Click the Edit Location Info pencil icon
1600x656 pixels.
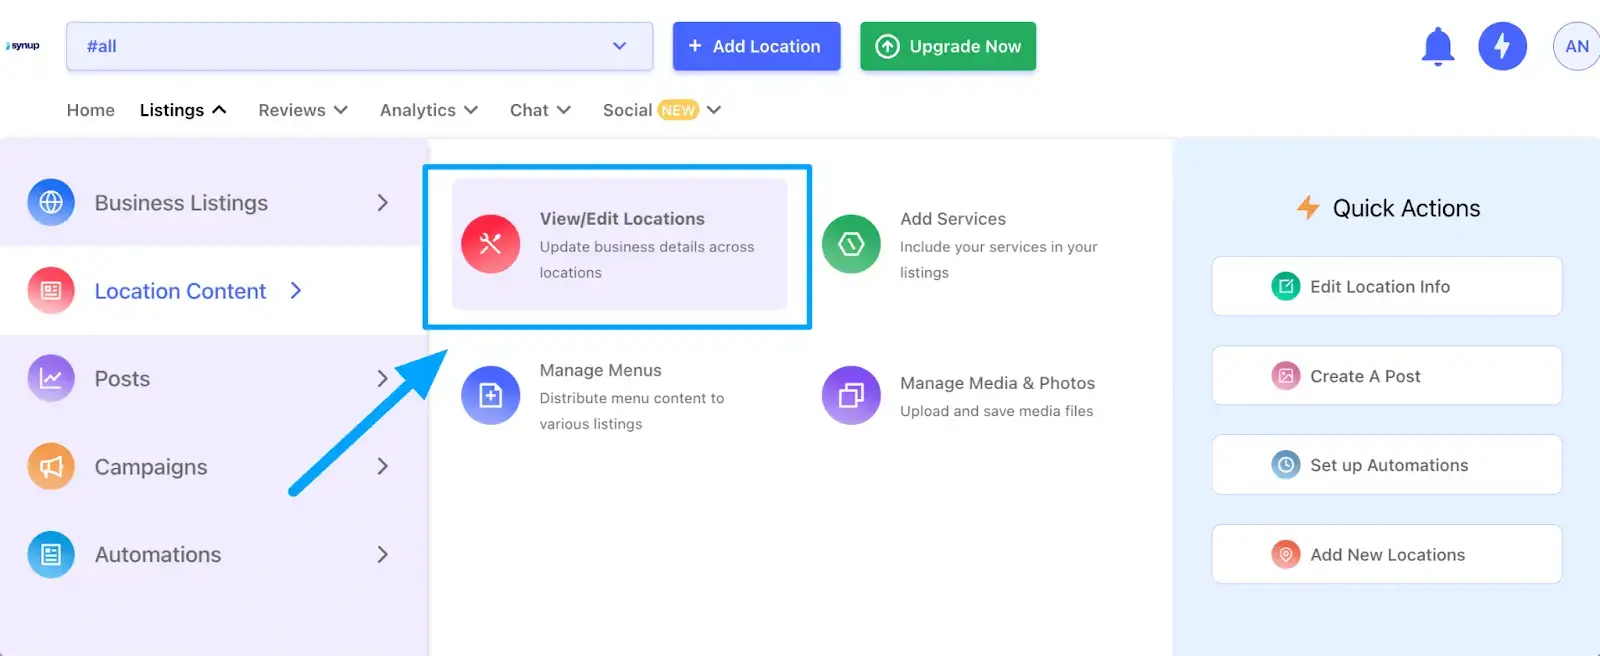point(1286,287)
